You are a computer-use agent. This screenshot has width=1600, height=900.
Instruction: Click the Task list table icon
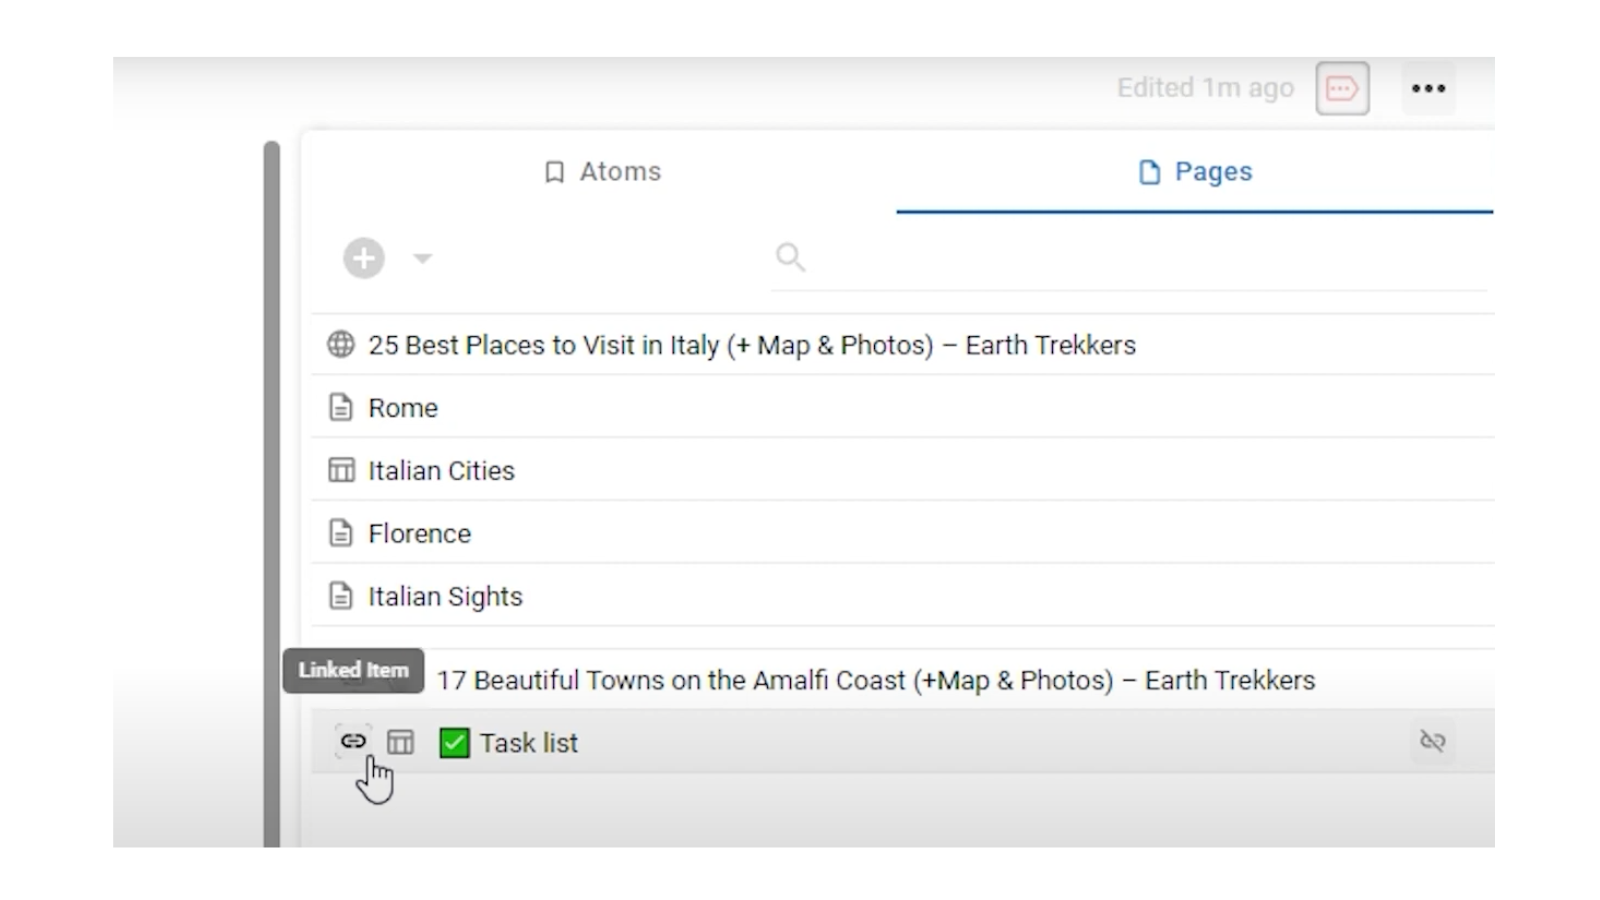tap(400, 742)
